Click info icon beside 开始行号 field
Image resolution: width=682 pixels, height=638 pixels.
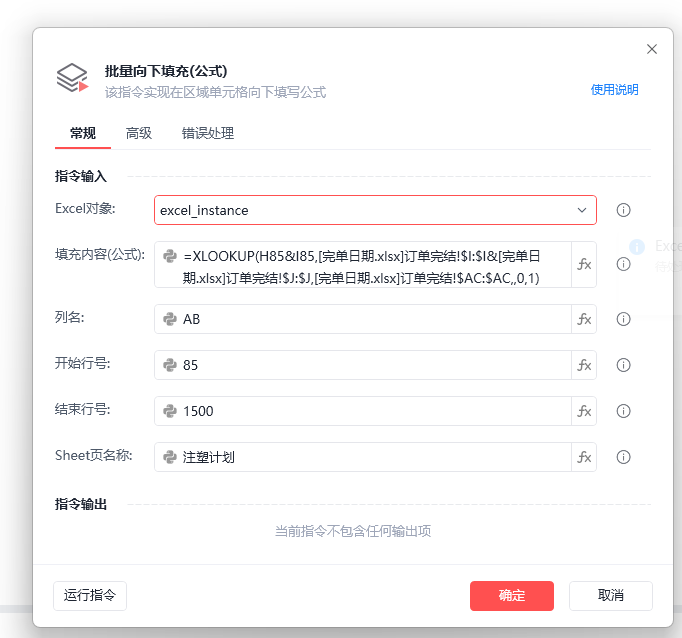(623, 365)
